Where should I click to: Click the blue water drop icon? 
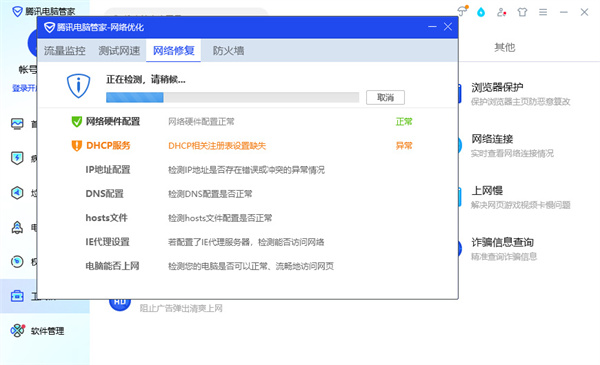[481, 12]
